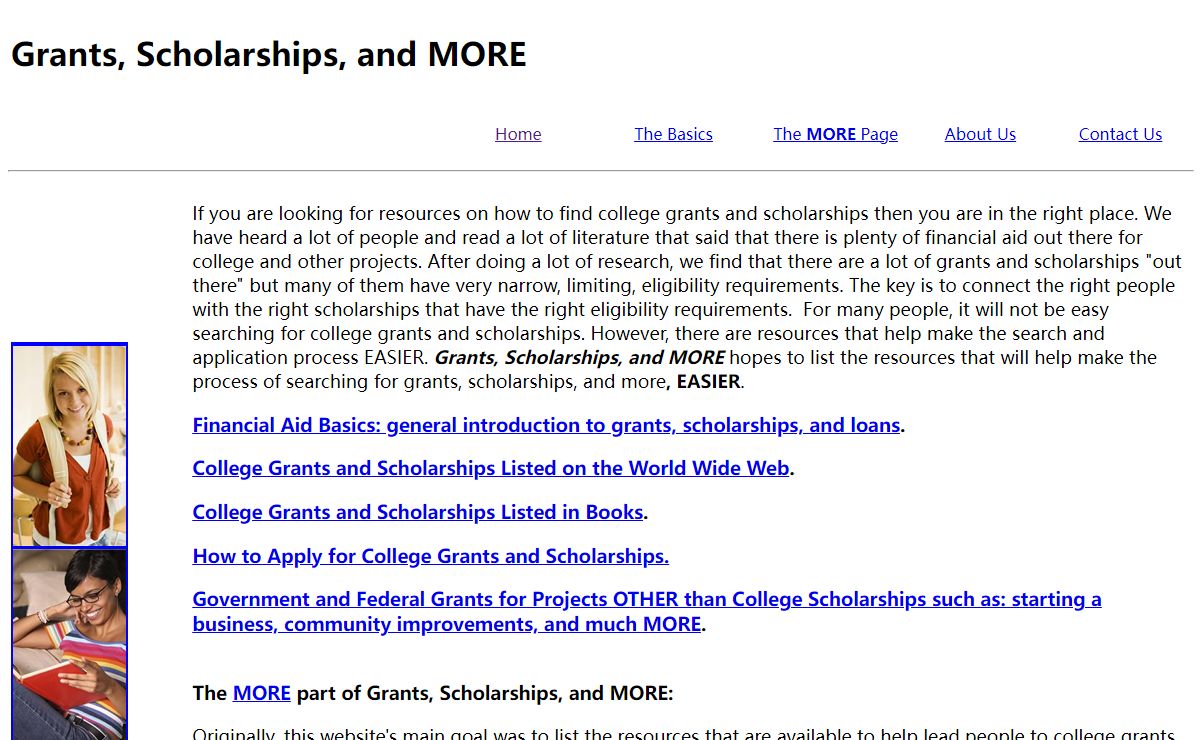This screenshot has width=1200, height=740.
Task: Visit the About Us page
Action: [x=980, y=134]
